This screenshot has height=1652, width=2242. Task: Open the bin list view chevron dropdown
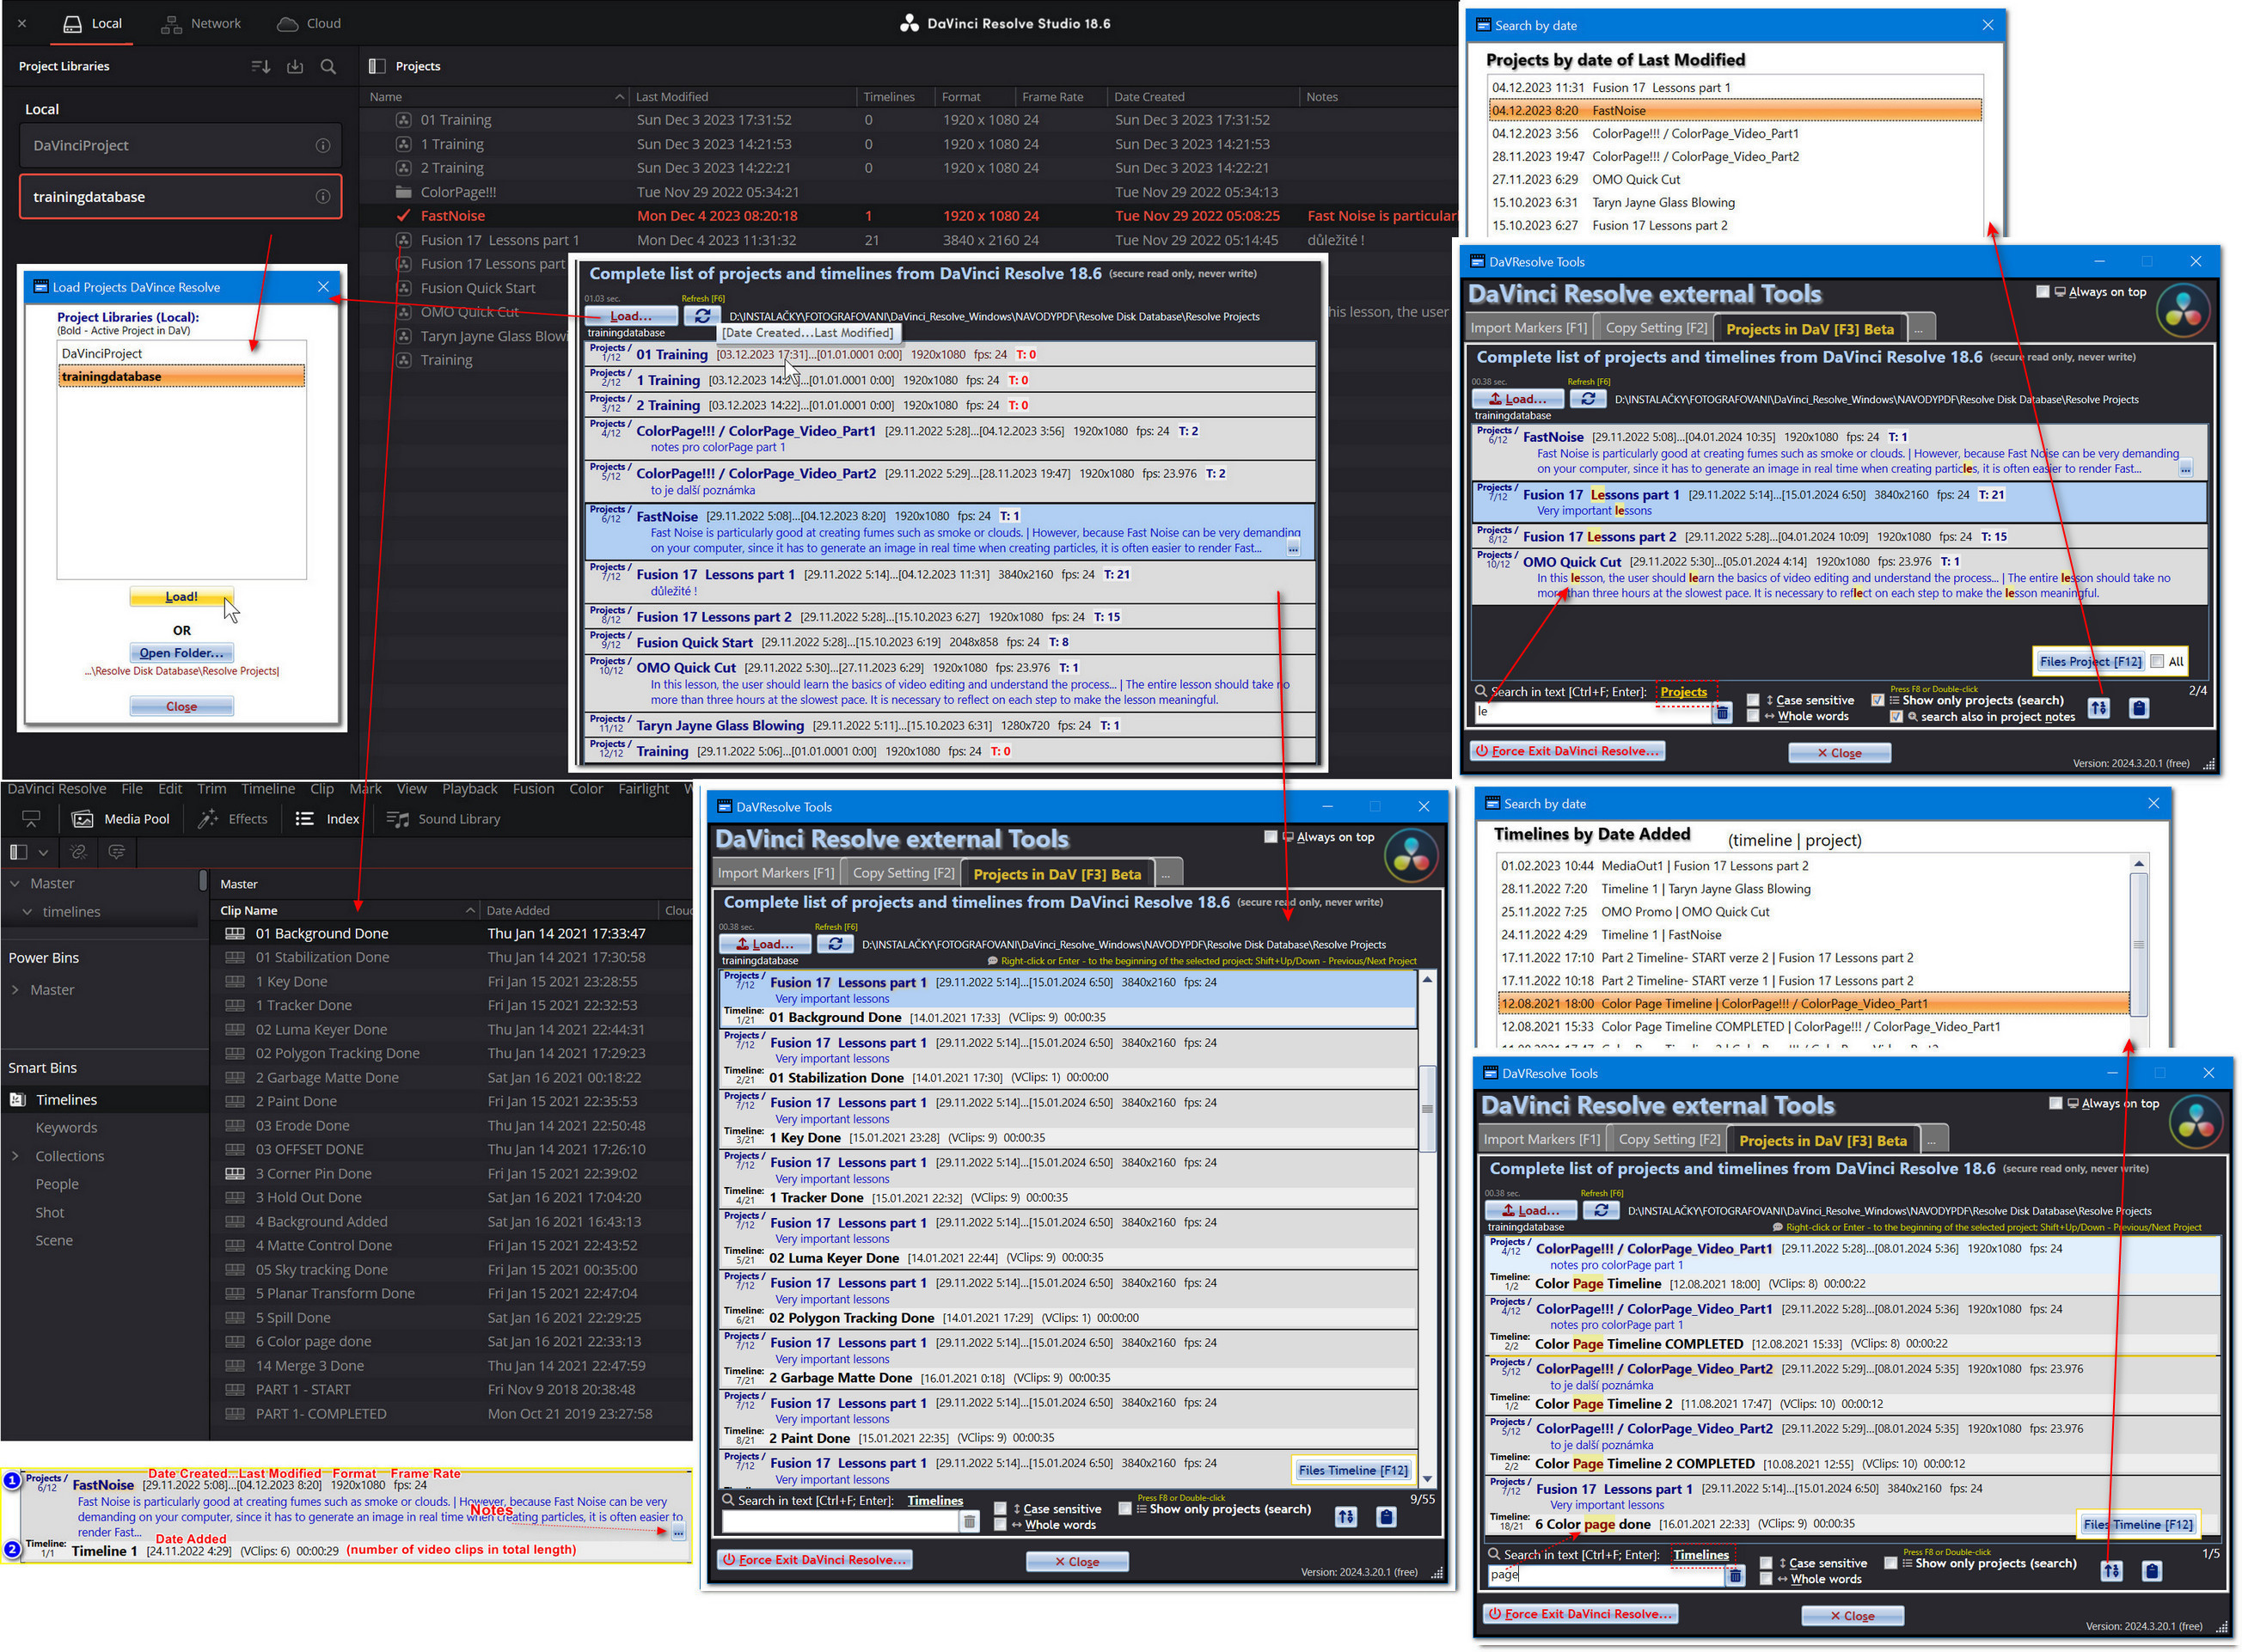[43, 853]
